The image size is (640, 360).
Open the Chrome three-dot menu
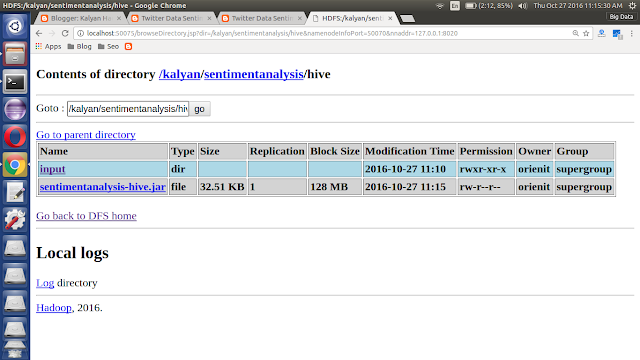coord(632,33)
